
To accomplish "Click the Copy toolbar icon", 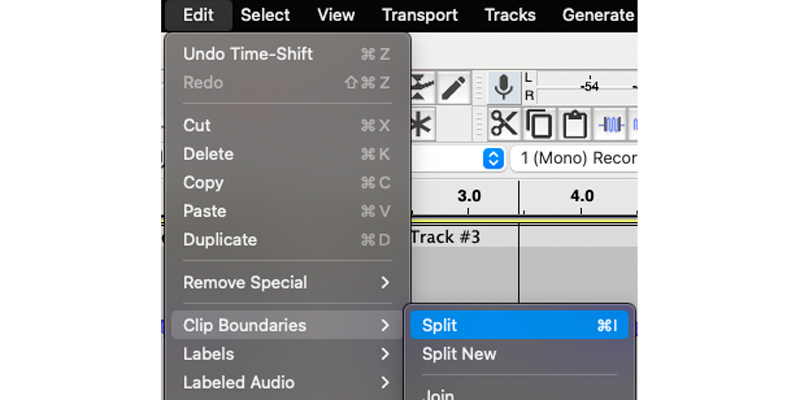I will [539, 124].
